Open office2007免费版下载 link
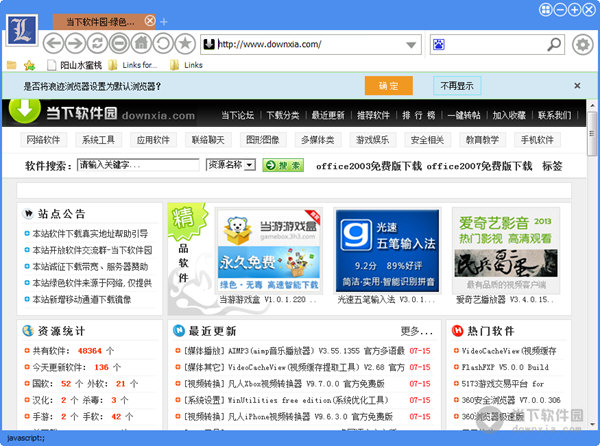This screenshot has width=600, height=446. [x=479, y=166]
